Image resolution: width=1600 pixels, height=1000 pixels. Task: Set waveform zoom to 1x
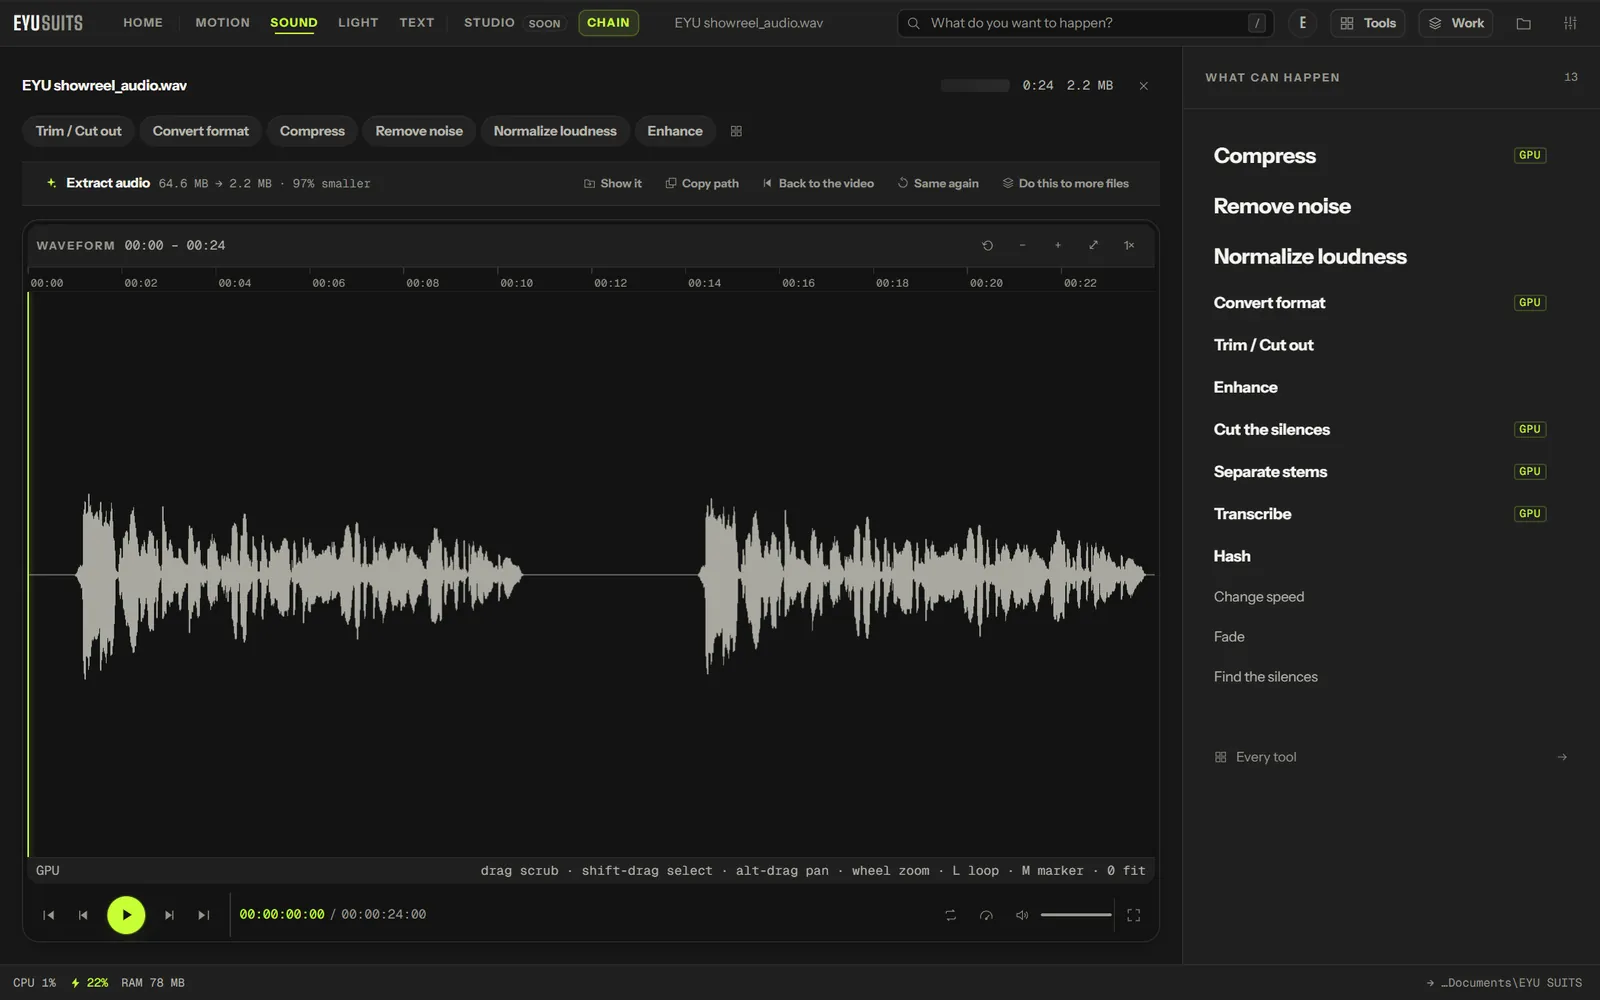pos(1129,245)
